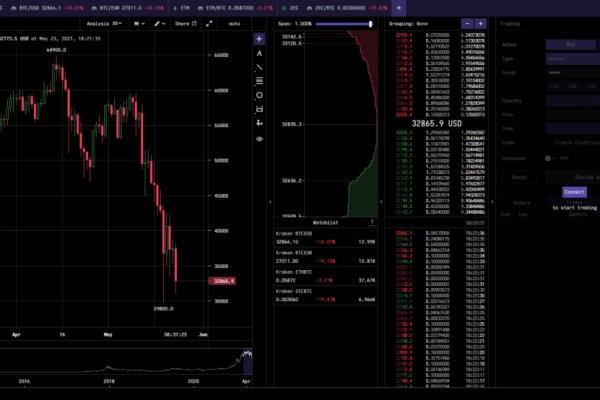This screenshot has width=600, height=400.
Task: Add a new ticker tab with plus
Action: click(x=398, y=7)
